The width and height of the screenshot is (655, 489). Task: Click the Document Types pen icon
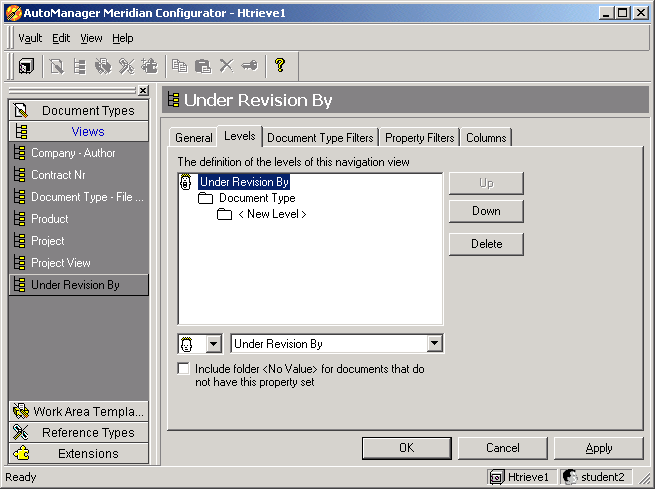20,110
